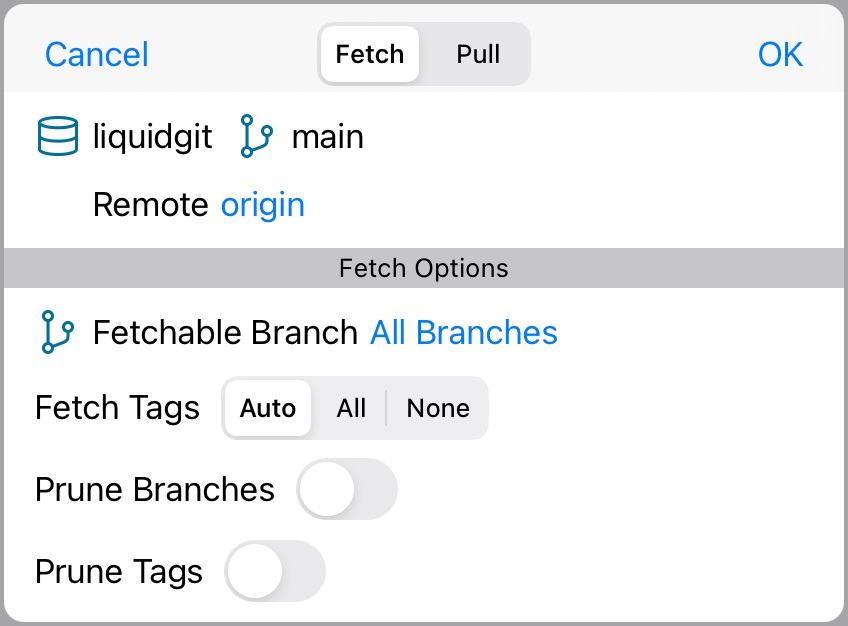Open the Fetchable Branch picker
The width and height of the screenshot is (848, 626).
point(463,332)
